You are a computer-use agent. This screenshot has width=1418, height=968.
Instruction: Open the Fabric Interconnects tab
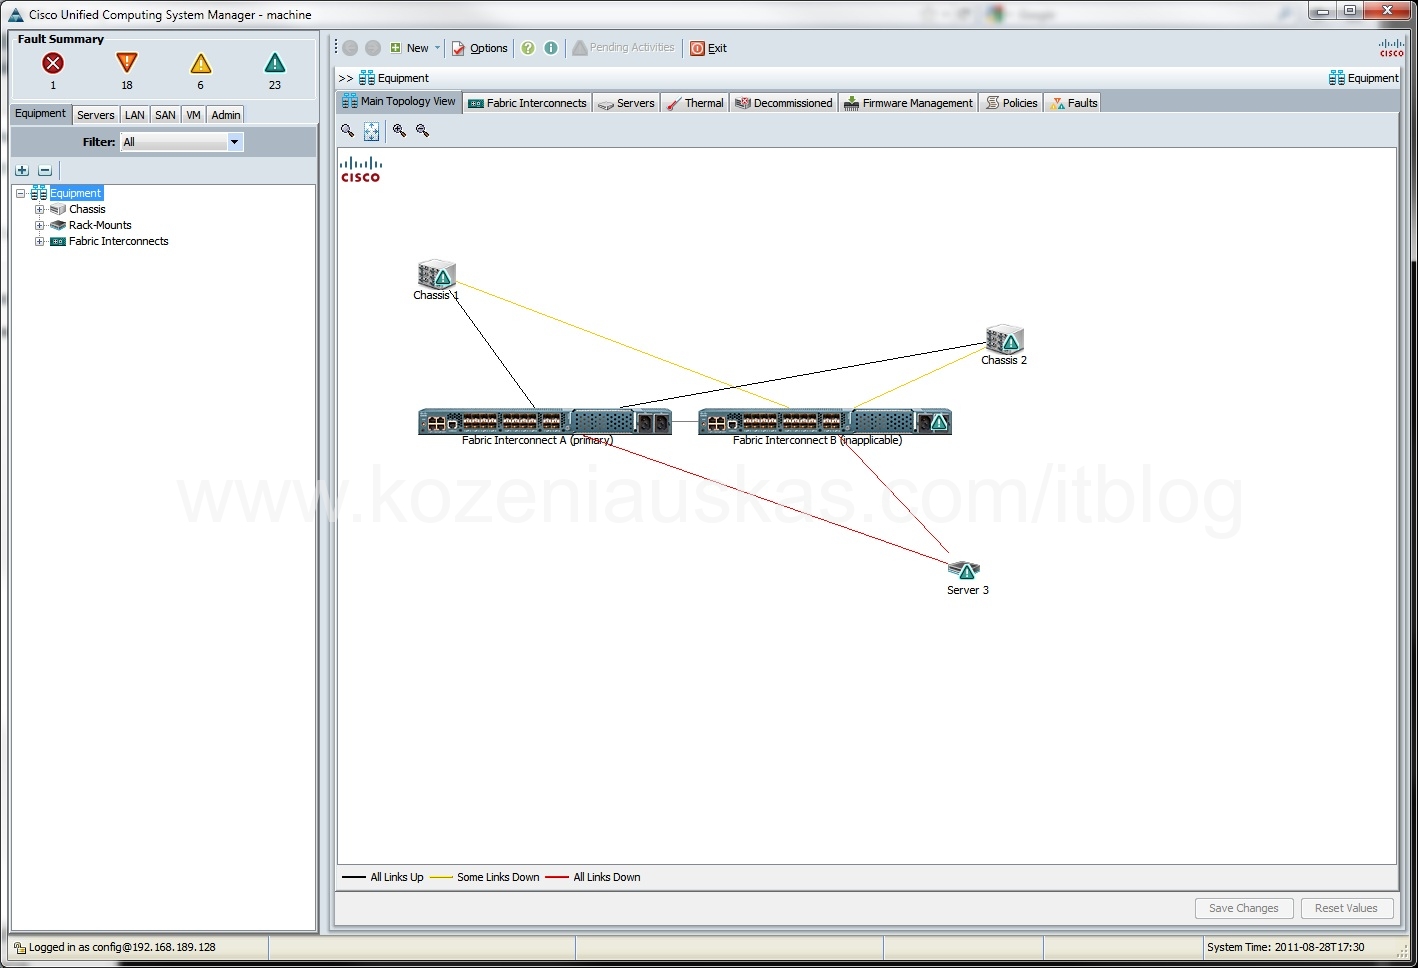[x=528, y=103]
